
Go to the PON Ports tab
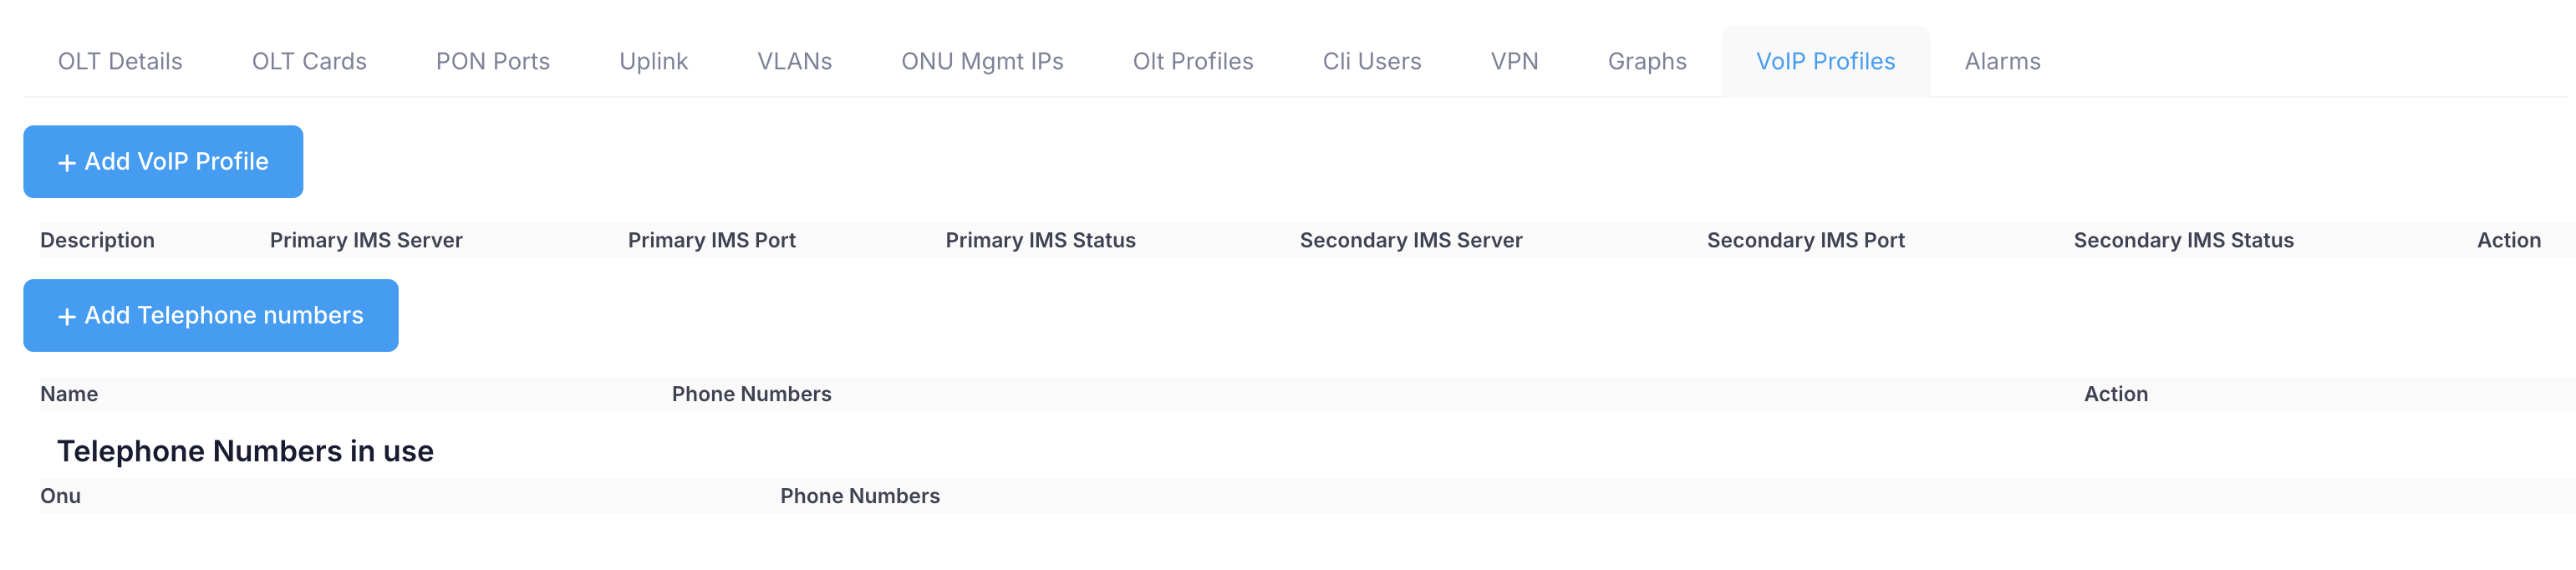tap(493, 62)
